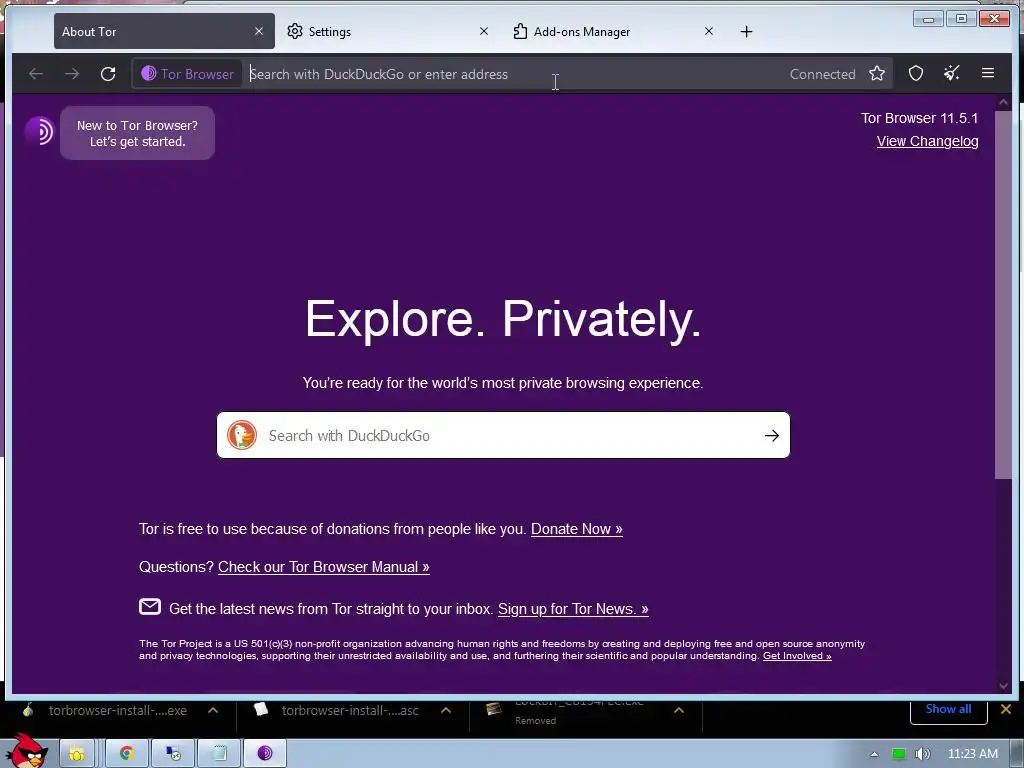
Task: Open a new tab with plus
Action: [x=746, y=31]
